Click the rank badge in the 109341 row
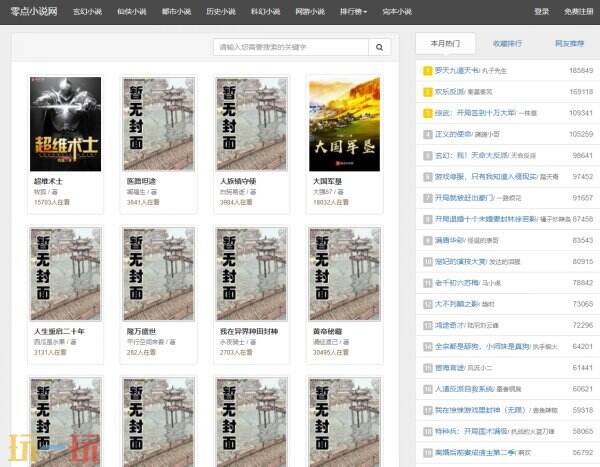600x467 pixels. pos(427,113)
